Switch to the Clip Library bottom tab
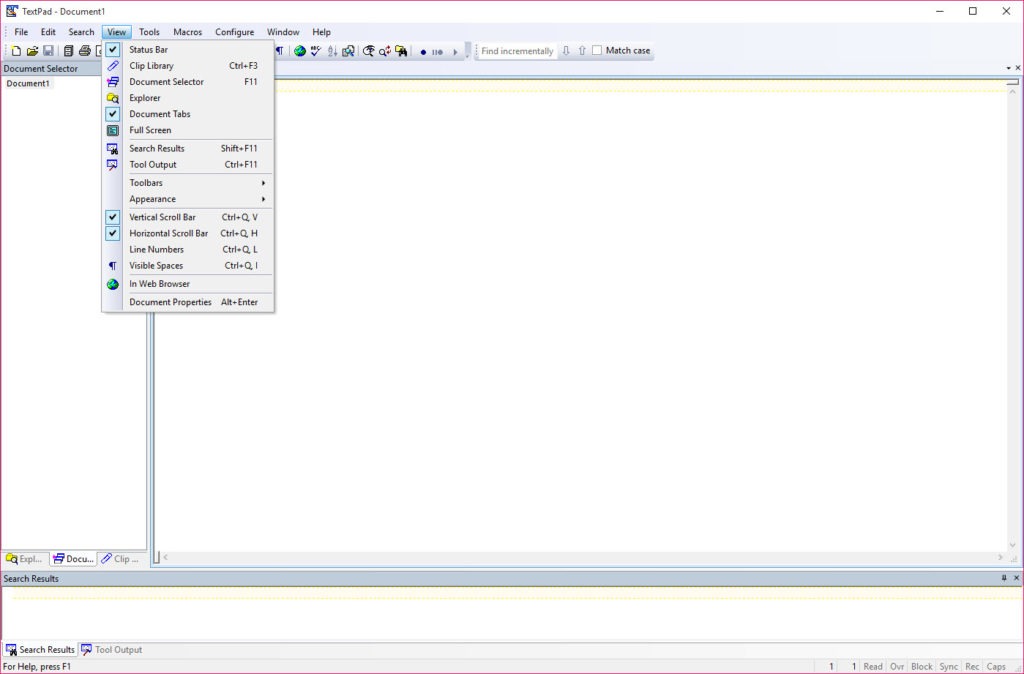The height and width of the screenshot is (674, 1024). point(120,559)
